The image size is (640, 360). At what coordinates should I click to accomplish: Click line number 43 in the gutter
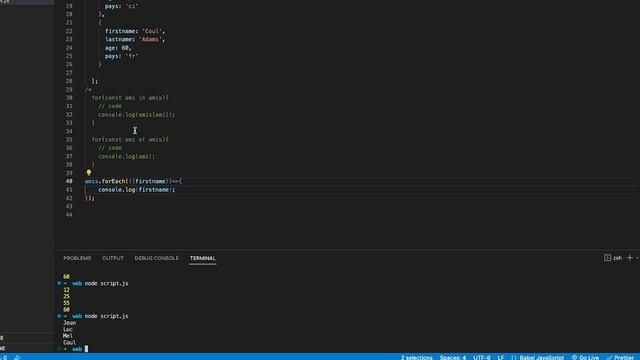pos(69,207)
